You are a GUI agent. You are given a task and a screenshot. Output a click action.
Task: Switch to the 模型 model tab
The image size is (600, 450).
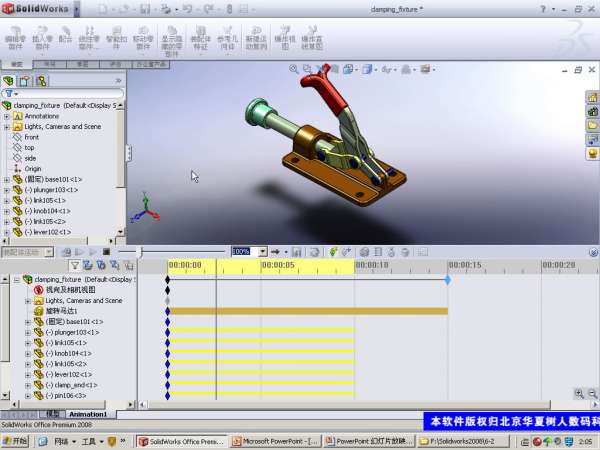click(x=53, y=414)
